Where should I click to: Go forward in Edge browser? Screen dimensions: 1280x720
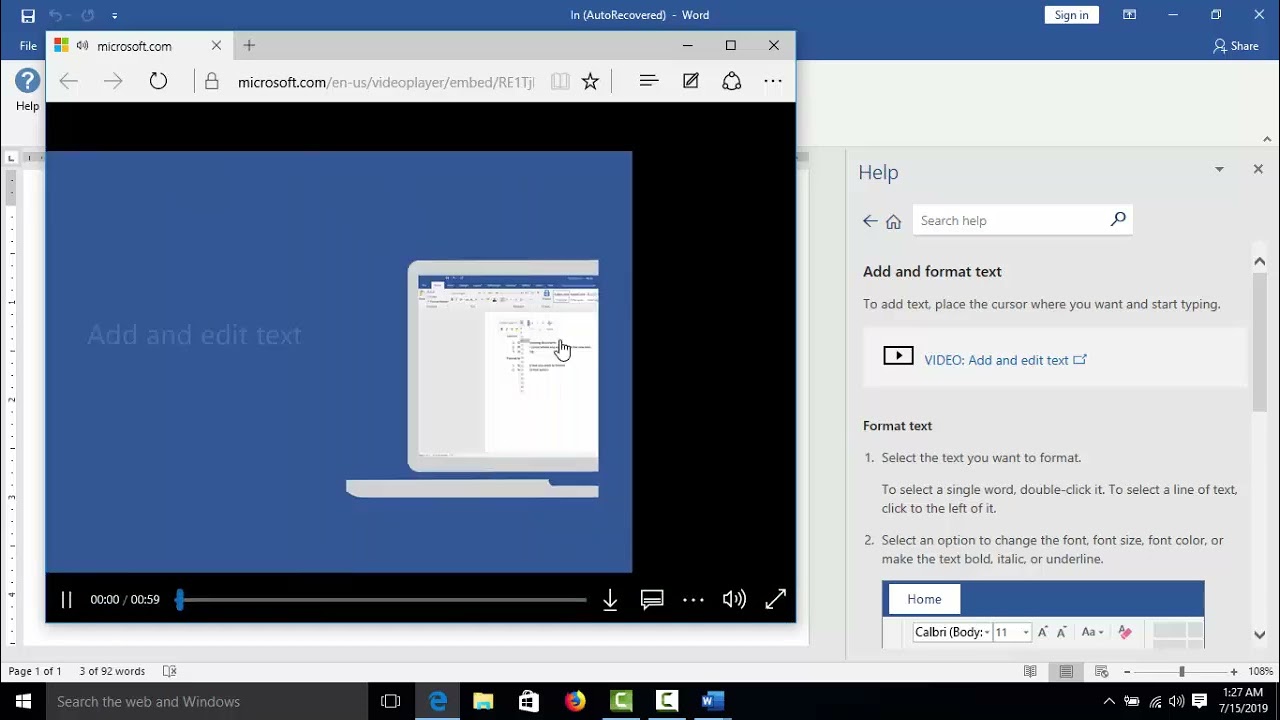tap(113, 82)
